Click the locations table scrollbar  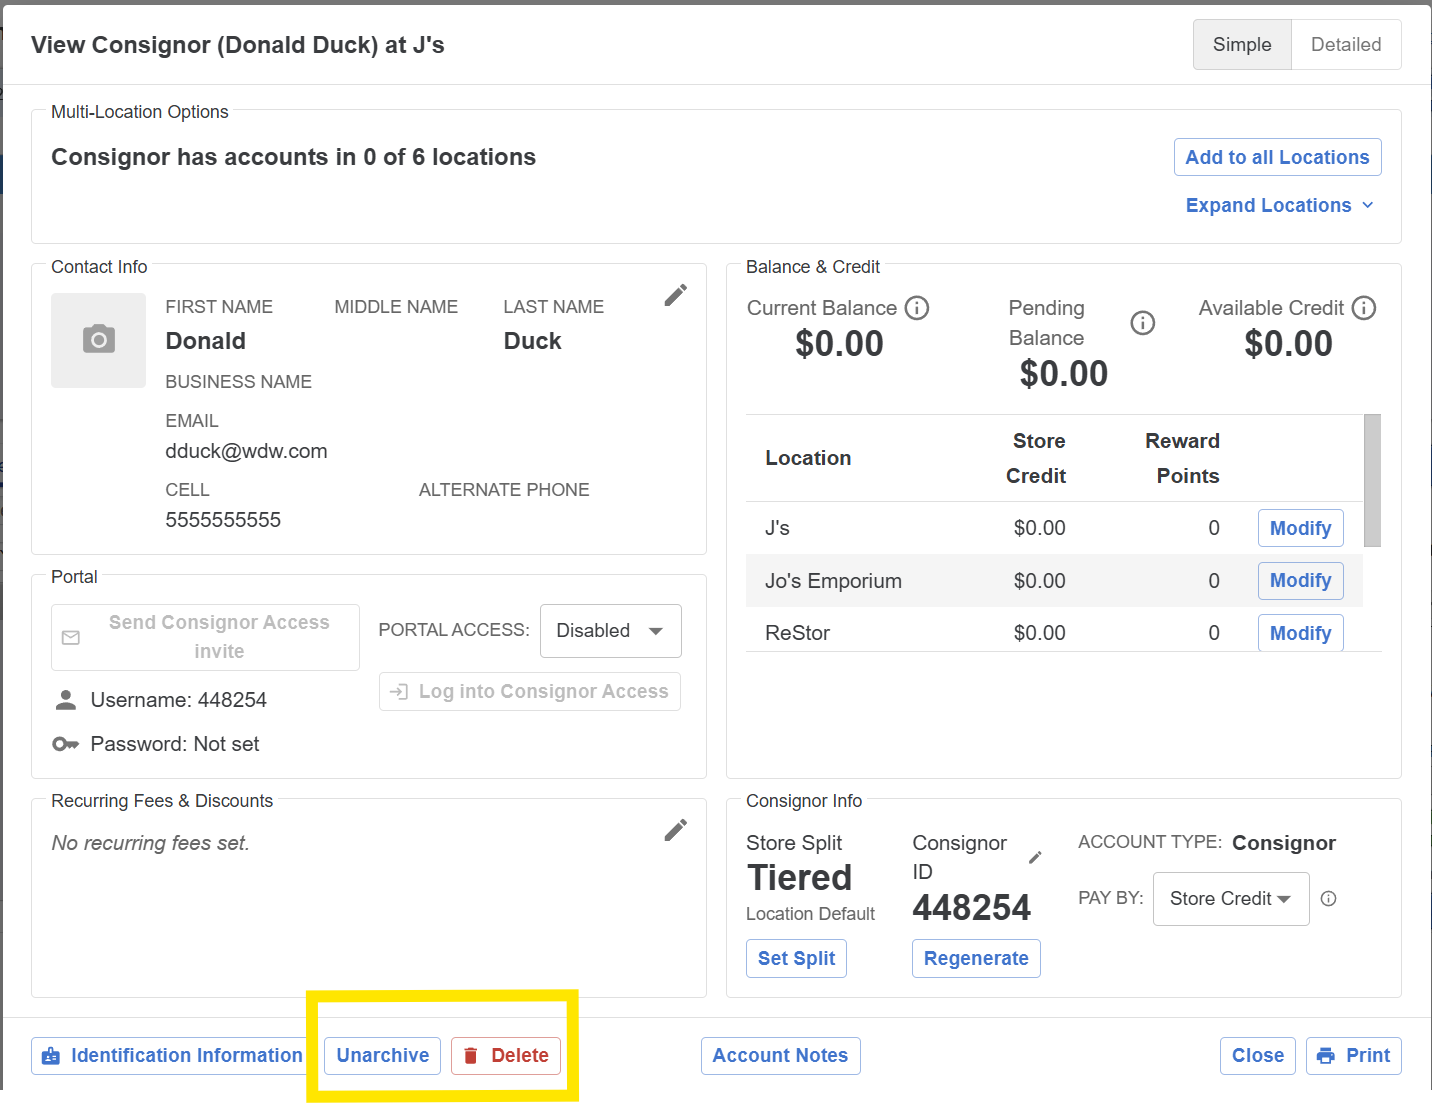[1372, 481]
